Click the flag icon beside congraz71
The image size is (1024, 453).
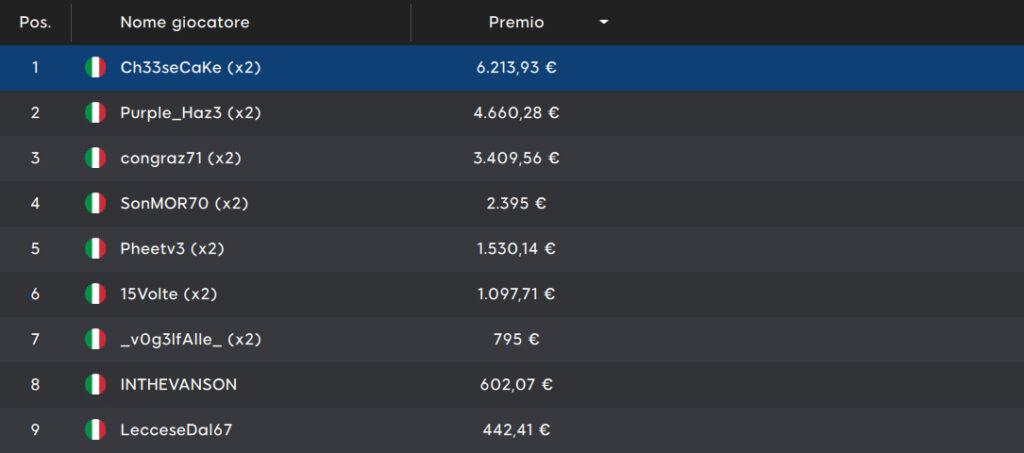pyautogui.click(x=95, y=158)
